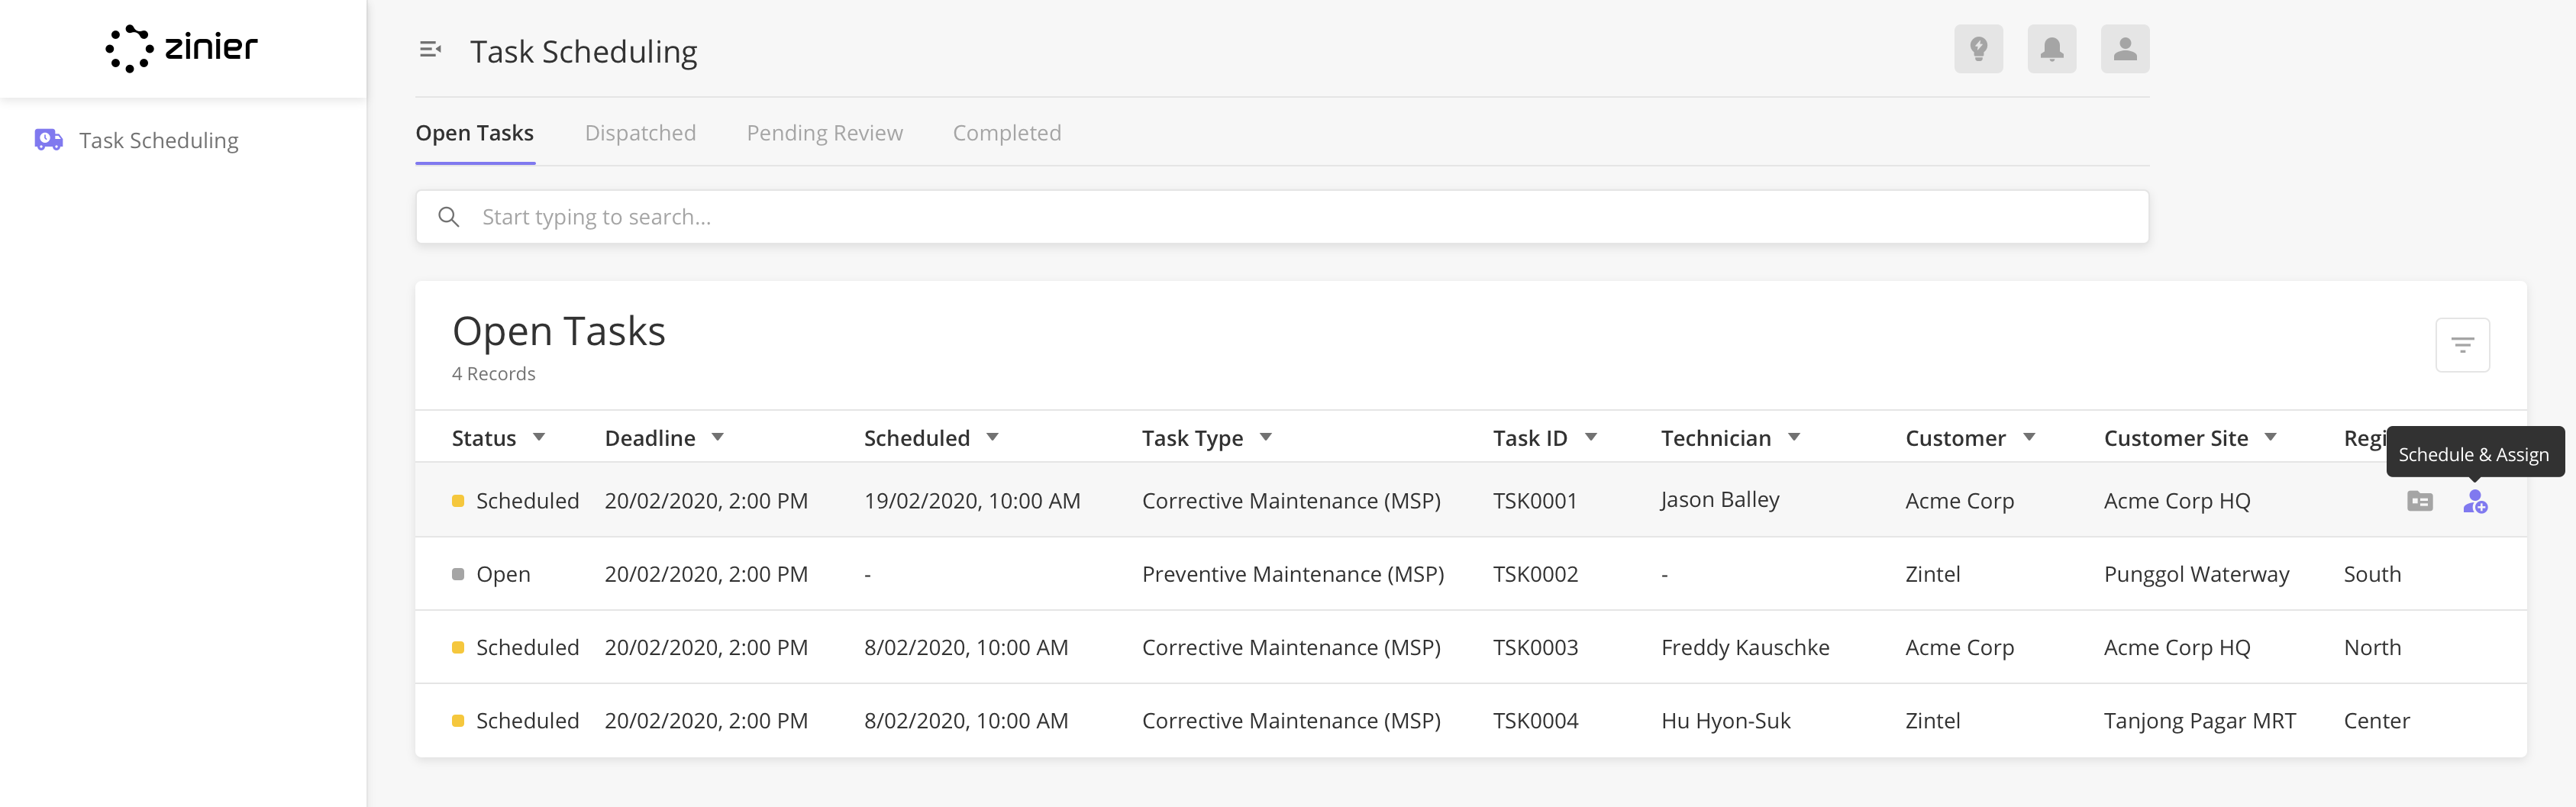
Task: Select the Task Scheduling truck icon in sidebar
Action: (47, 140)
